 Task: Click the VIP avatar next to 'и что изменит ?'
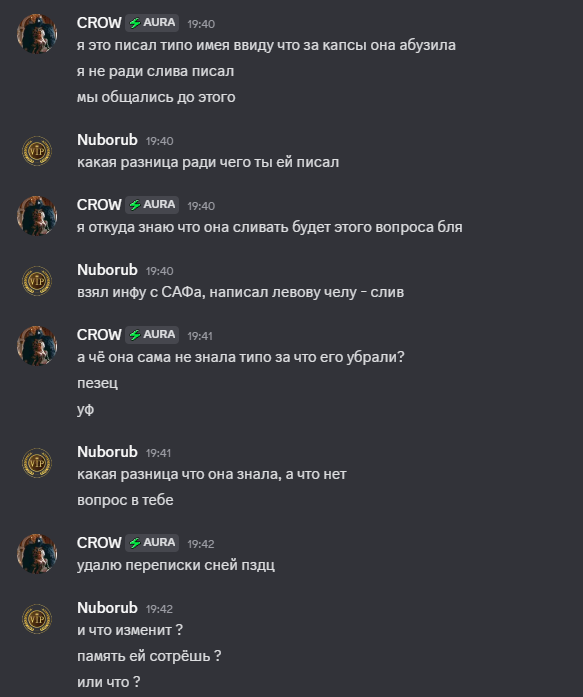(x=37, y=619)
